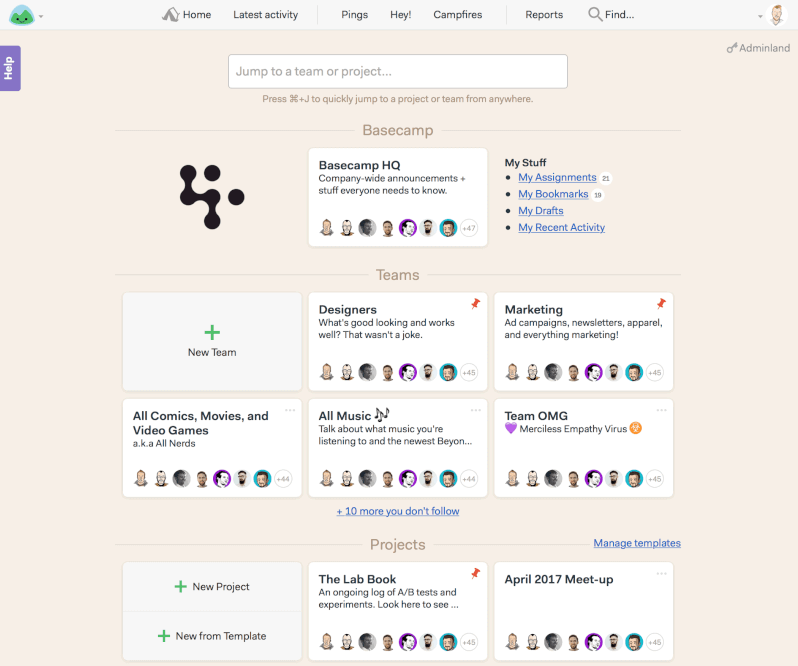Open Adminland
Screen dimensions: 798x666
(x=758, y=48)
